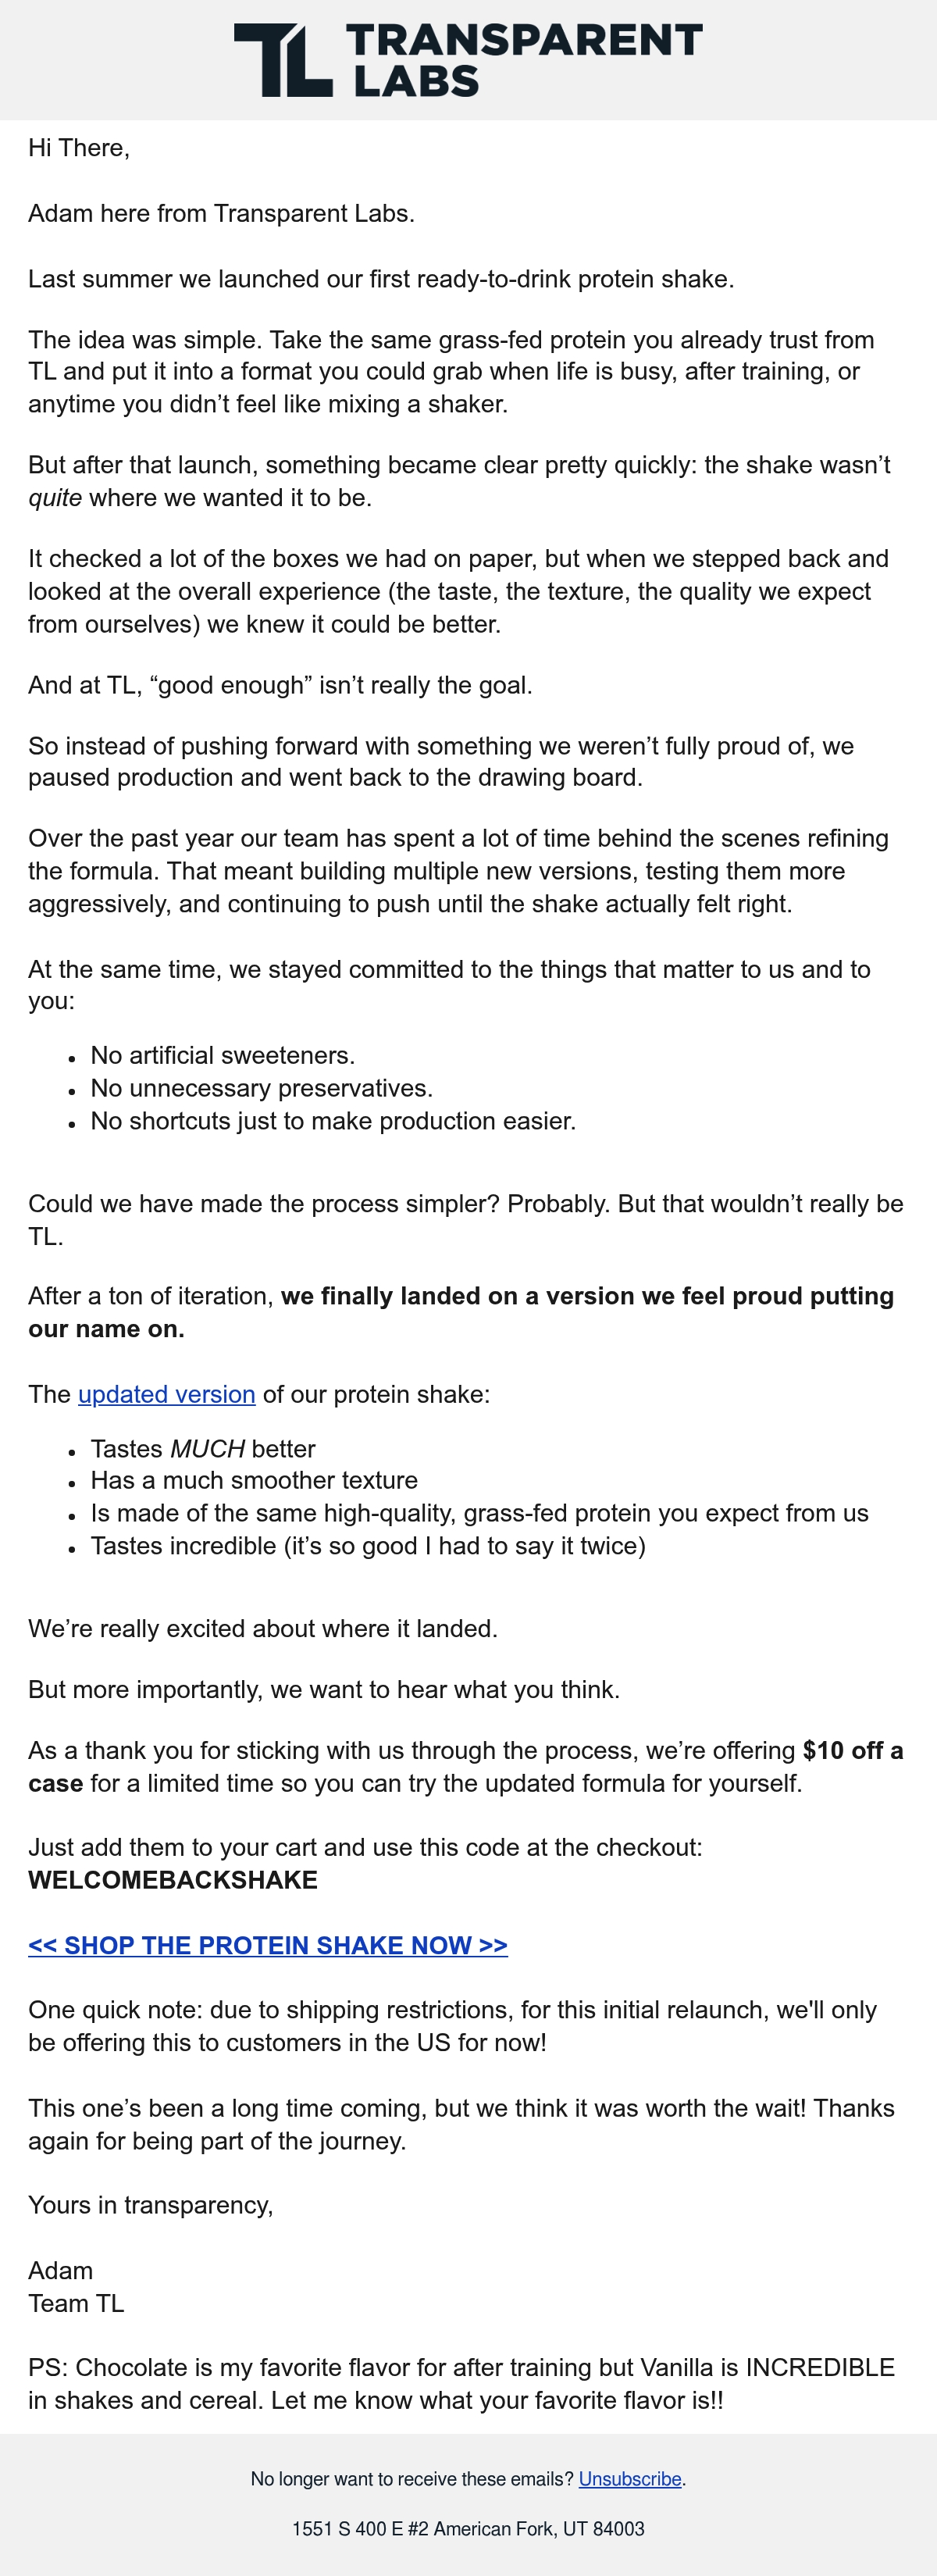Click 'Adam here from Transparent Labs.' line
The height and width of the screenshot is (2576, 937).
[x=221, y=213]
